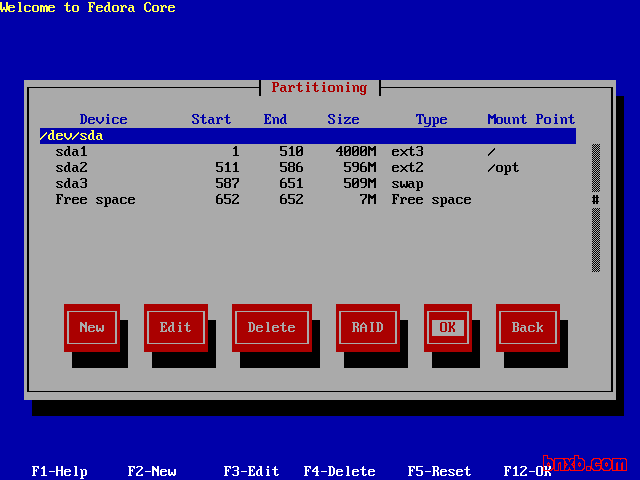The height and width of the screenshot is (480, 640).
Task: Click the F12-OK shortcut label
Action: point(527,471)
